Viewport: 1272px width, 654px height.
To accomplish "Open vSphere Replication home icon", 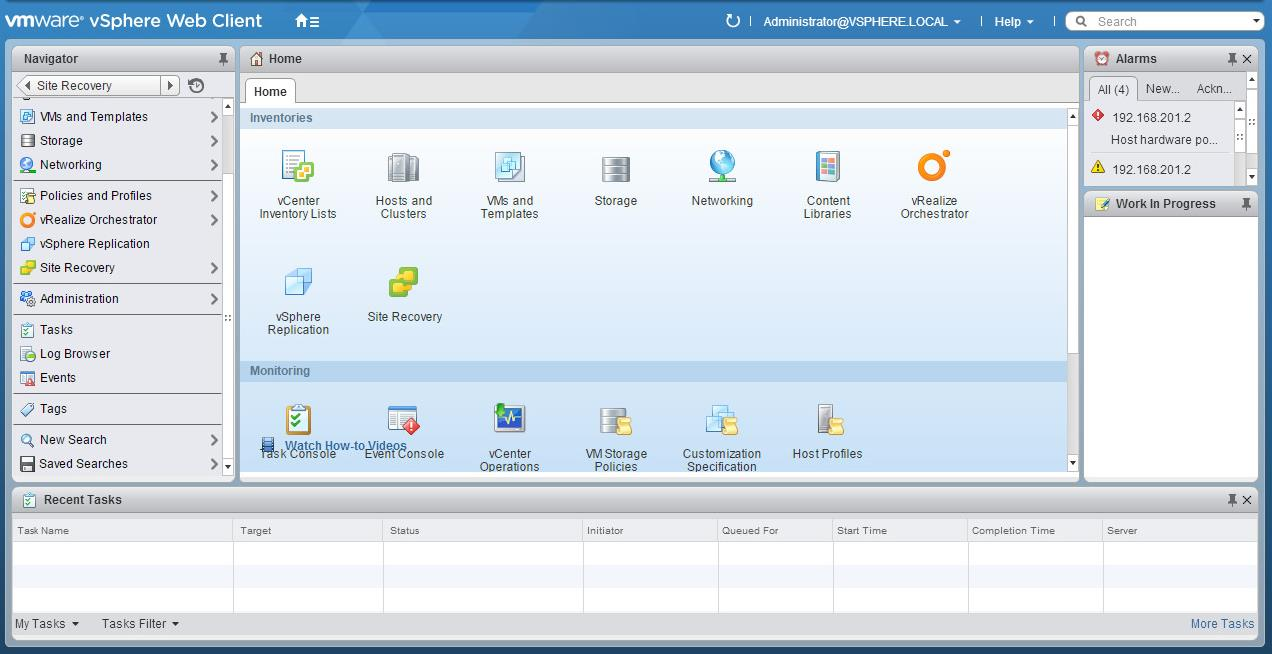I will pyautogui.click(x=298, y=282).
